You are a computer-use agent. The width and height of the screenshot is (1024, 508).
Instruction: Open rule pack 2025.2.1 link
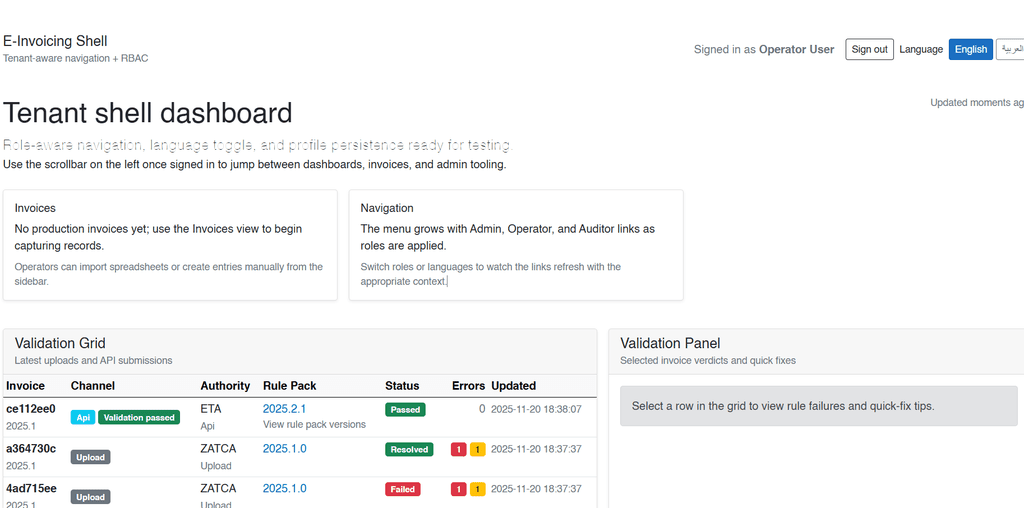point(284,409)
